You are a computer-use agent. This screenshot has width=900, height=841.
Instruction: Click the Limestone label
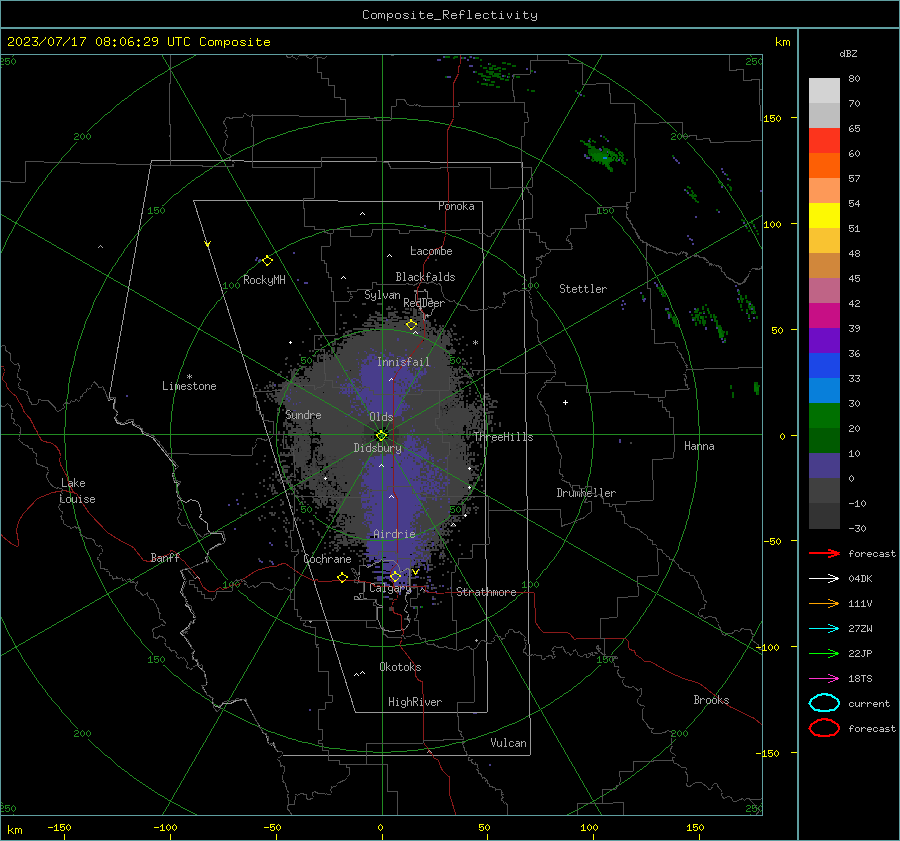(x=189, y=386)
